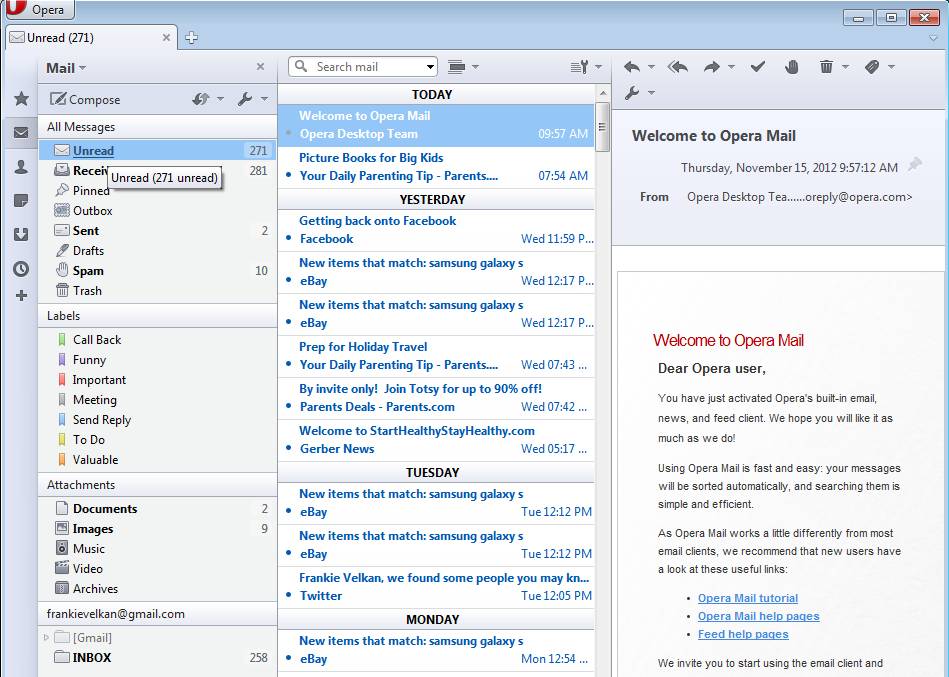Open the Drafts folder
Viewport: 949px width, 677px height.
(x=157, y=250)
